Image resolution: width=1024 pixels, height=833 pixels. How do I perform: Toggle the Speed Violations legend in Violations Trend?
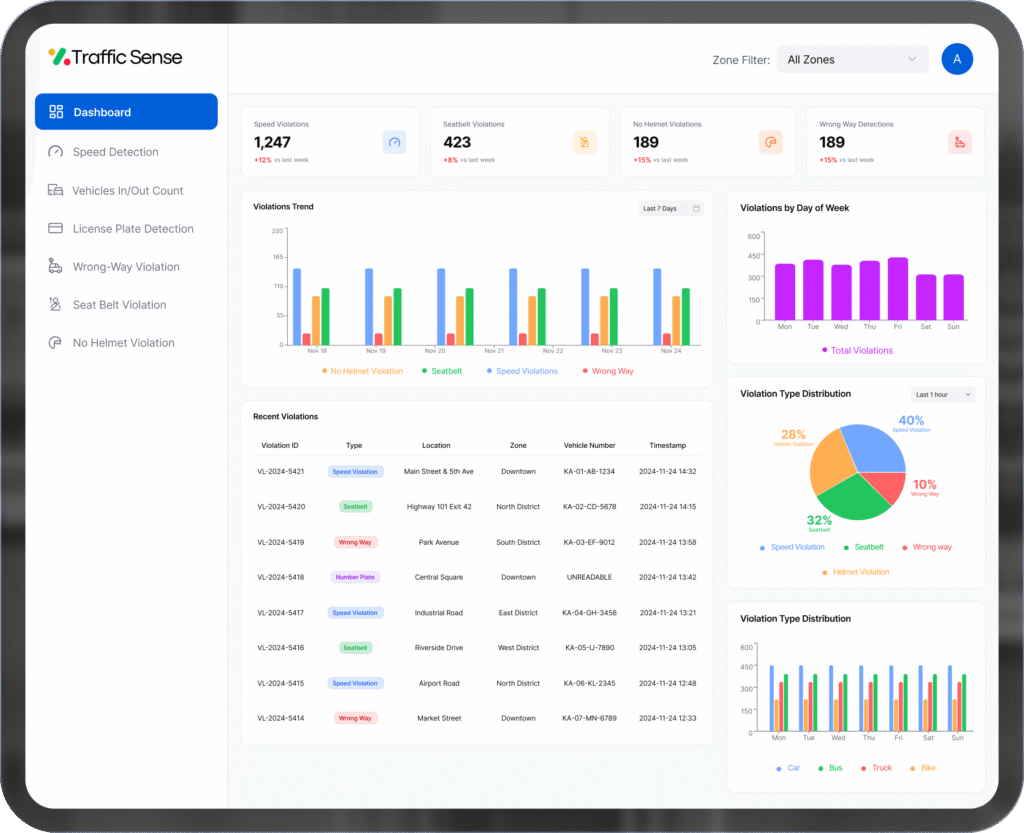coord(522,371)
